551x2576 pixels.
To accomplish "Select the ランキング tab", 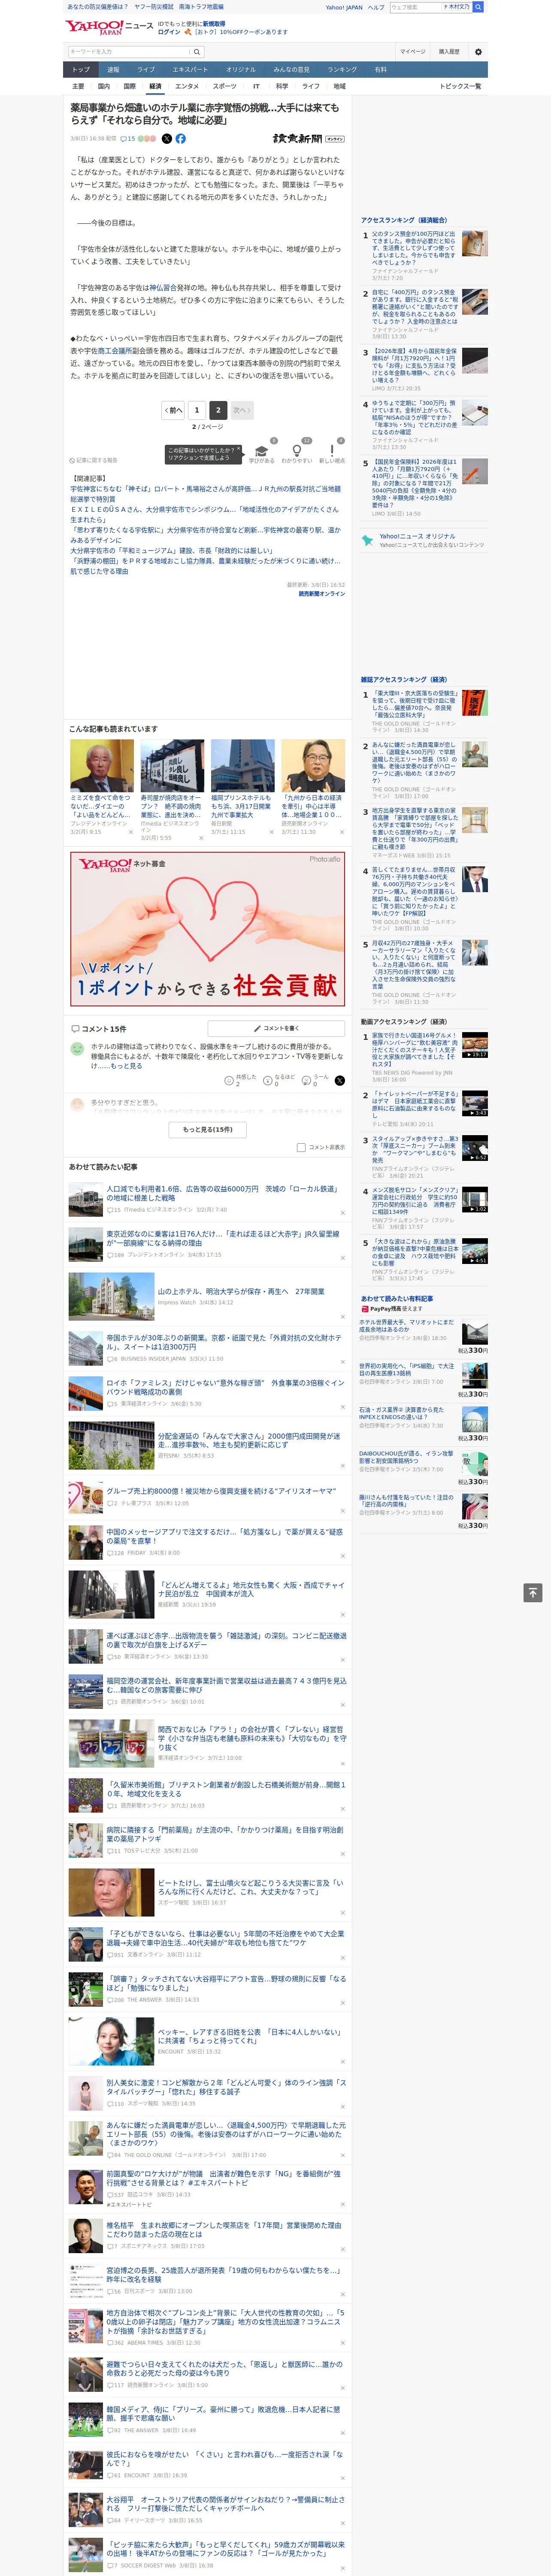I will 342,70.
